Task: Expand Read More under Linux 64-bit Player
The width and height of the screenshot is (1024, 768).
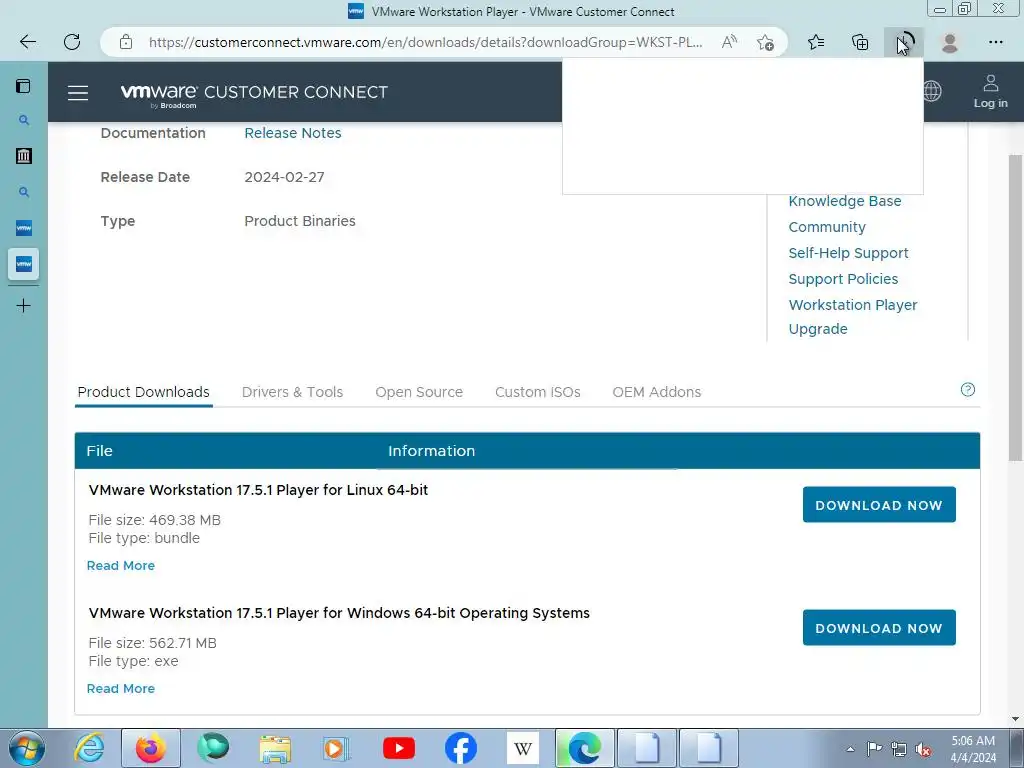Action: coord(121,566)
